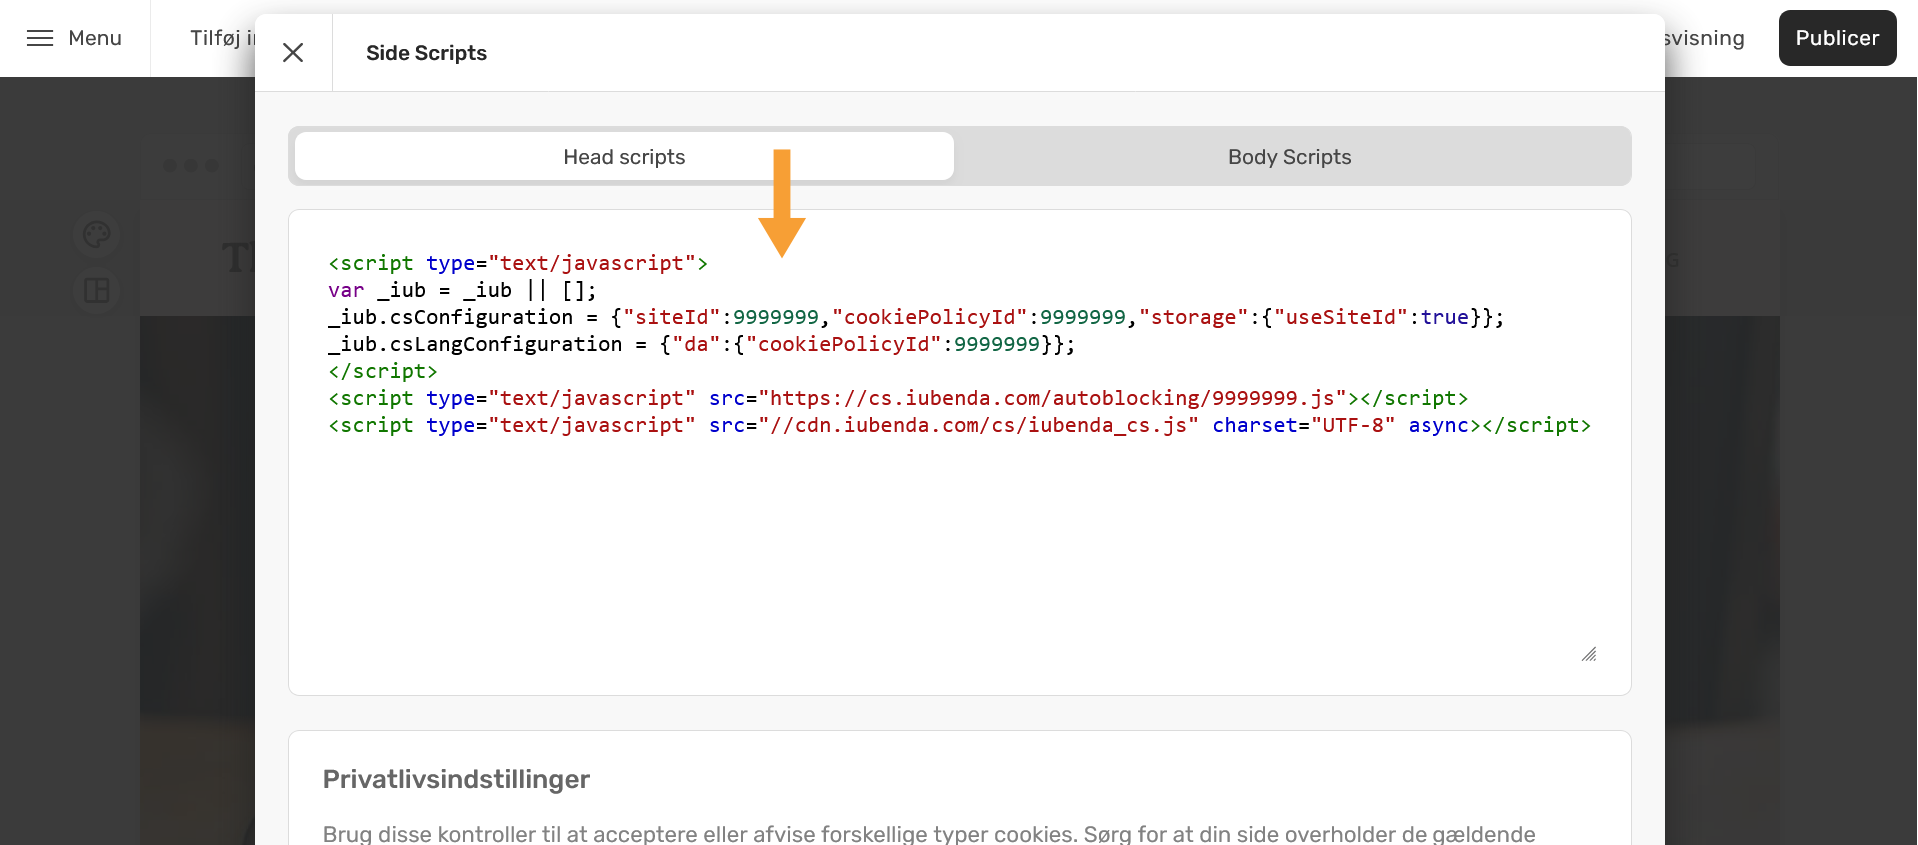The height and width of the screenshot is (845, 1918).
Task: Place cursor on the var _iub line
Action: (462, 290)
